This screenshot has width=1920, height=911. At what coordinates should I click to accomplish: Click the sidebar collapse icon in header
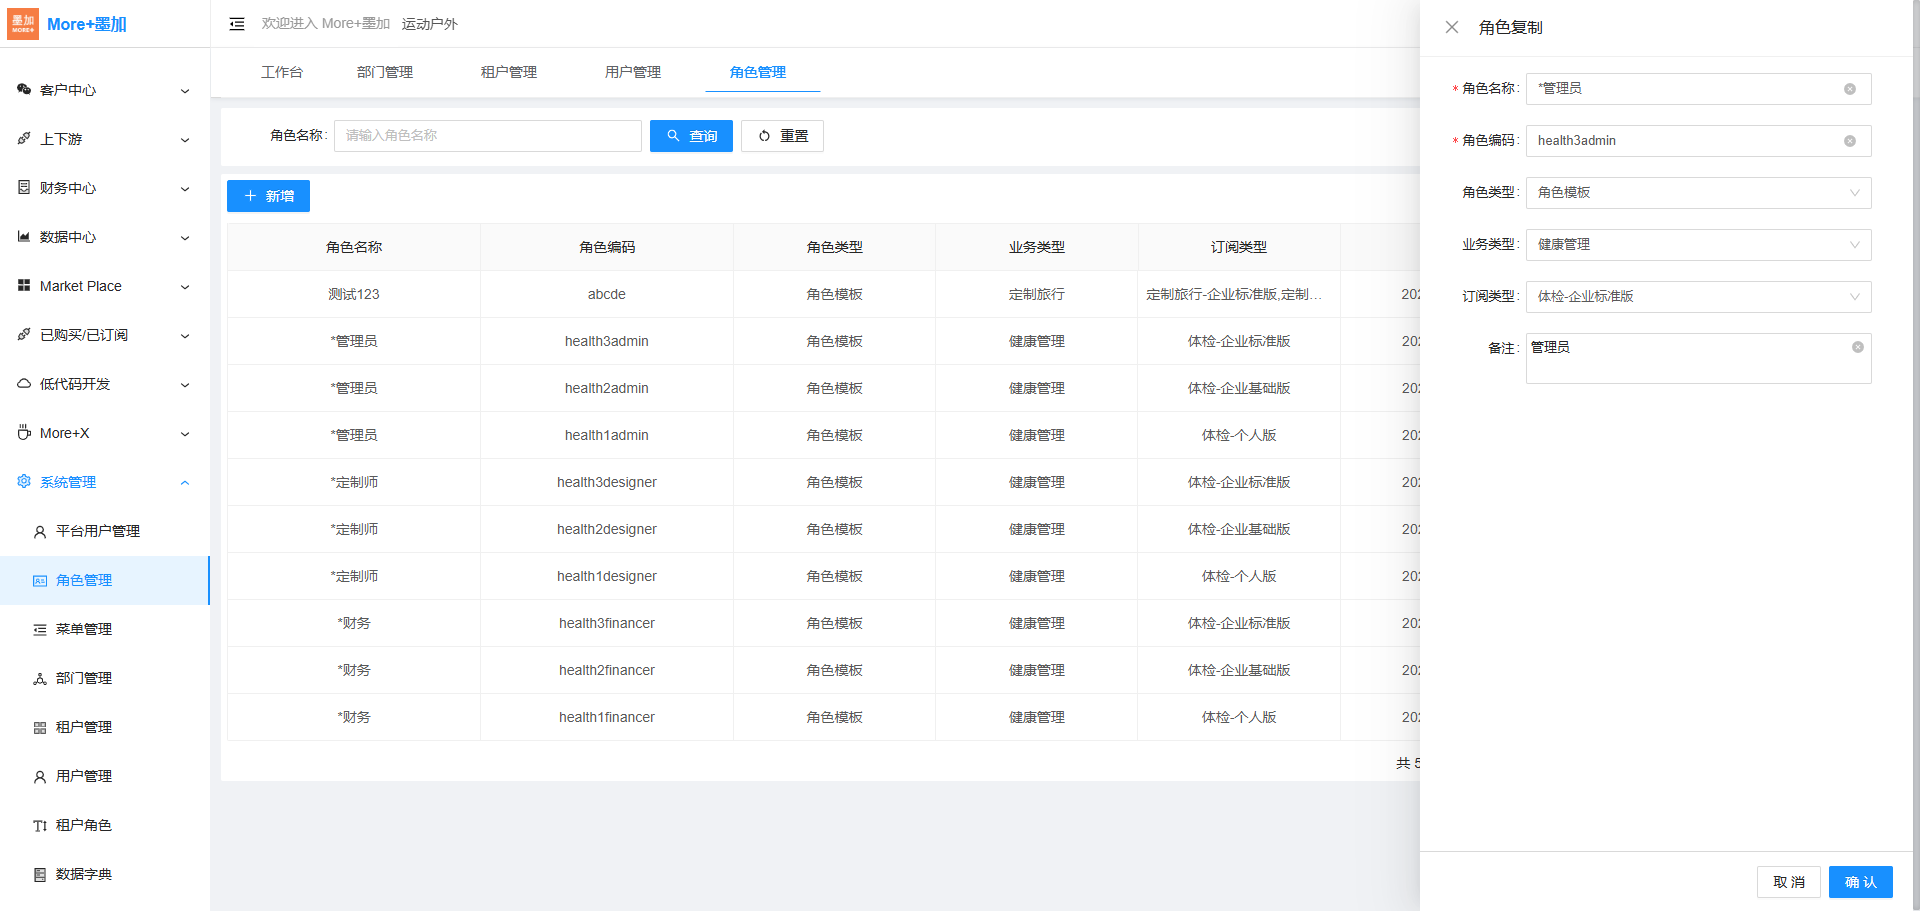237,24
